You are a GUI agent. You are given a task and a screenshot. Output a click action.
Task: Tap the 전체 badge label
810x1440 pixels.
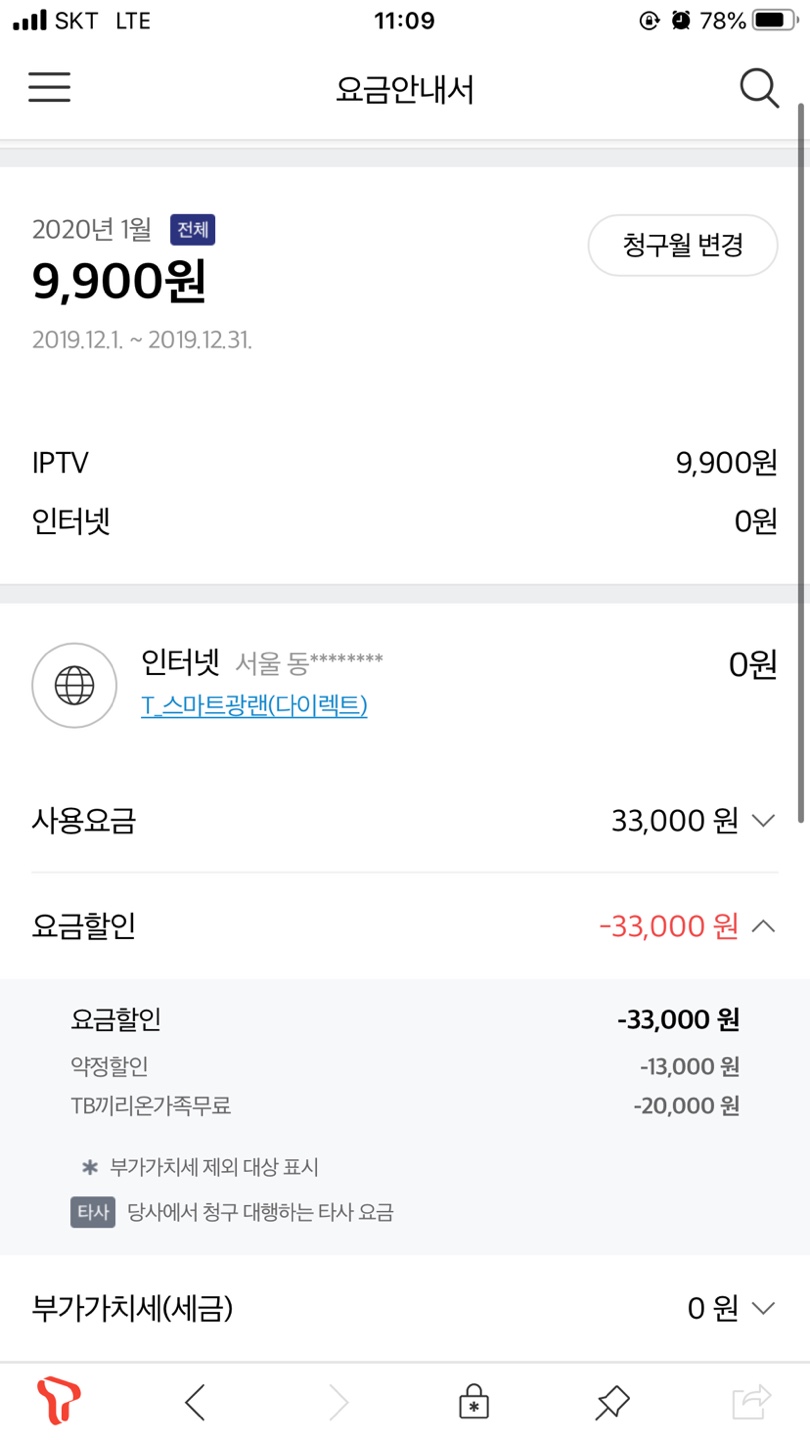pyautogui.click(x=192, y=230)
